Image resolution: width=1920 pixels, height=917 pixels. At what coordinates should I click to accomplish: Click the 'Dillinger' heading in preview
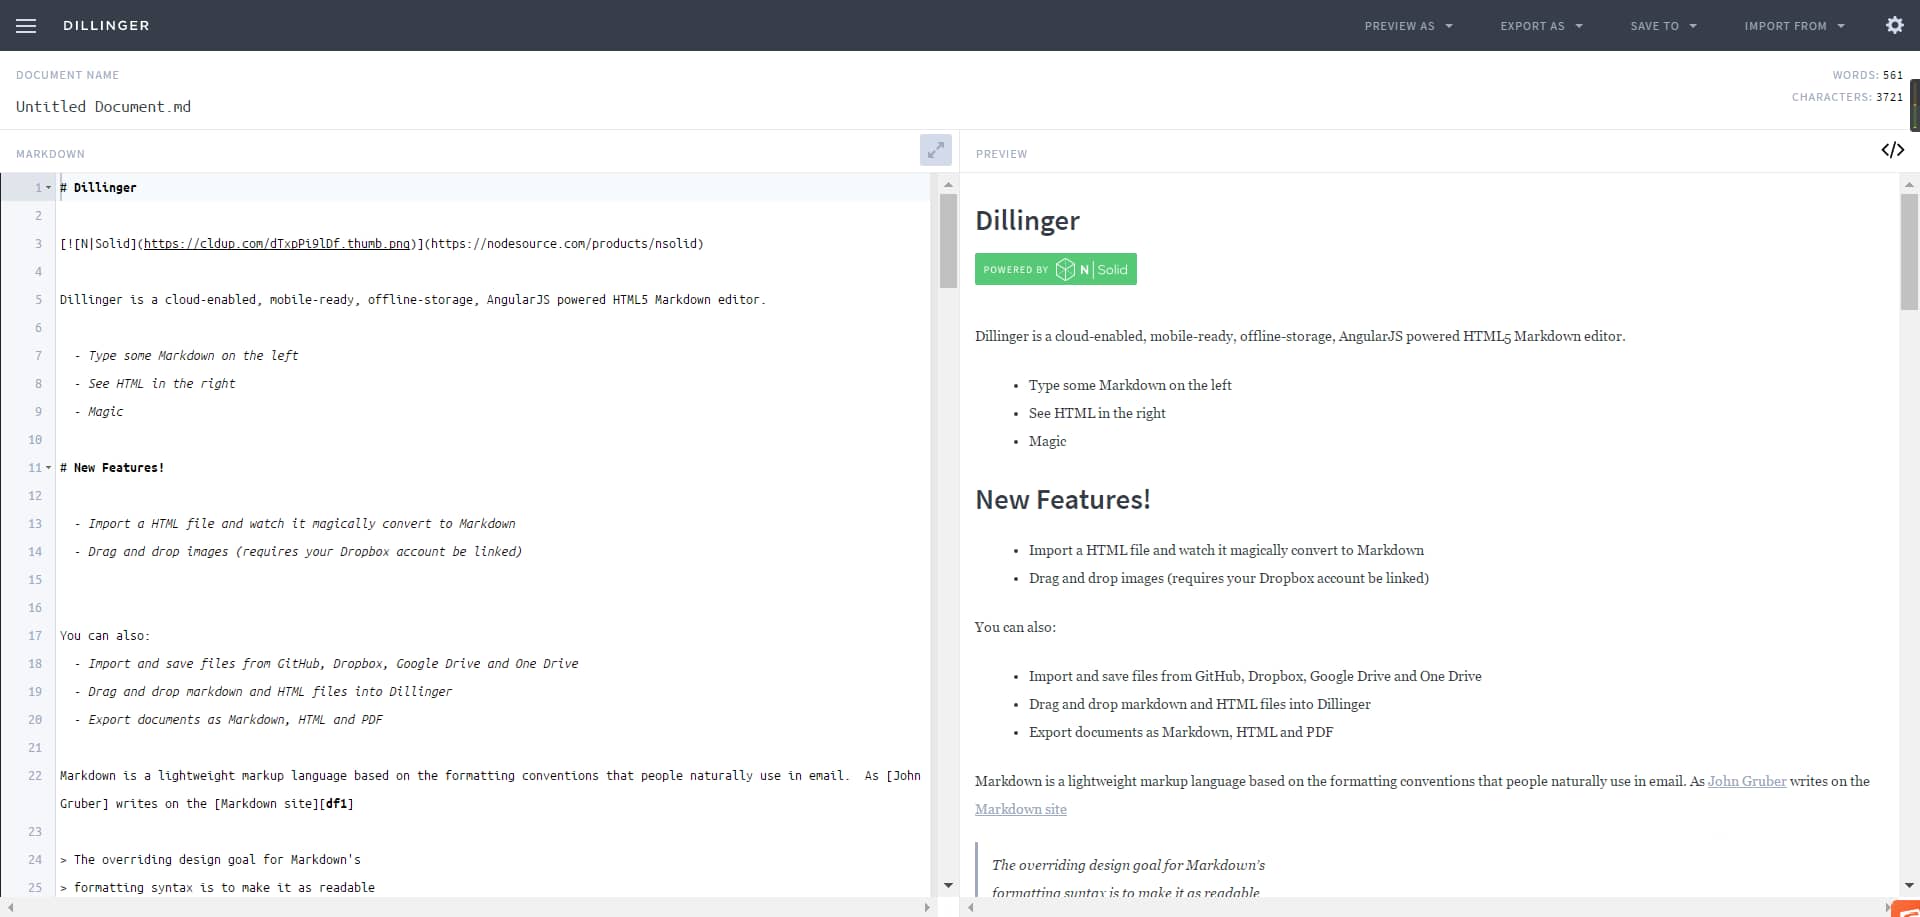[x=1027, y=221]
